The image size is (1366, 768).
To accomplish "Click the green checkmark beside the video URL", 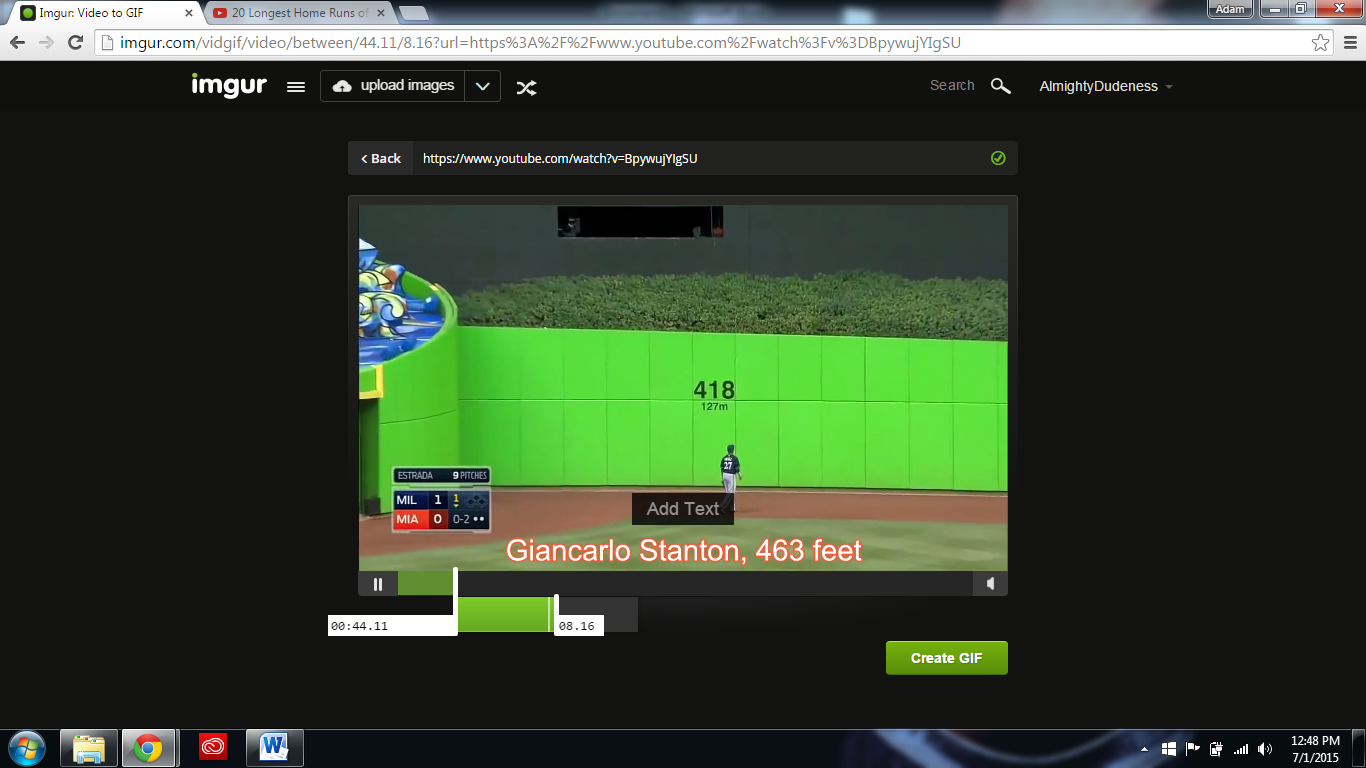I will pos(997,157).
